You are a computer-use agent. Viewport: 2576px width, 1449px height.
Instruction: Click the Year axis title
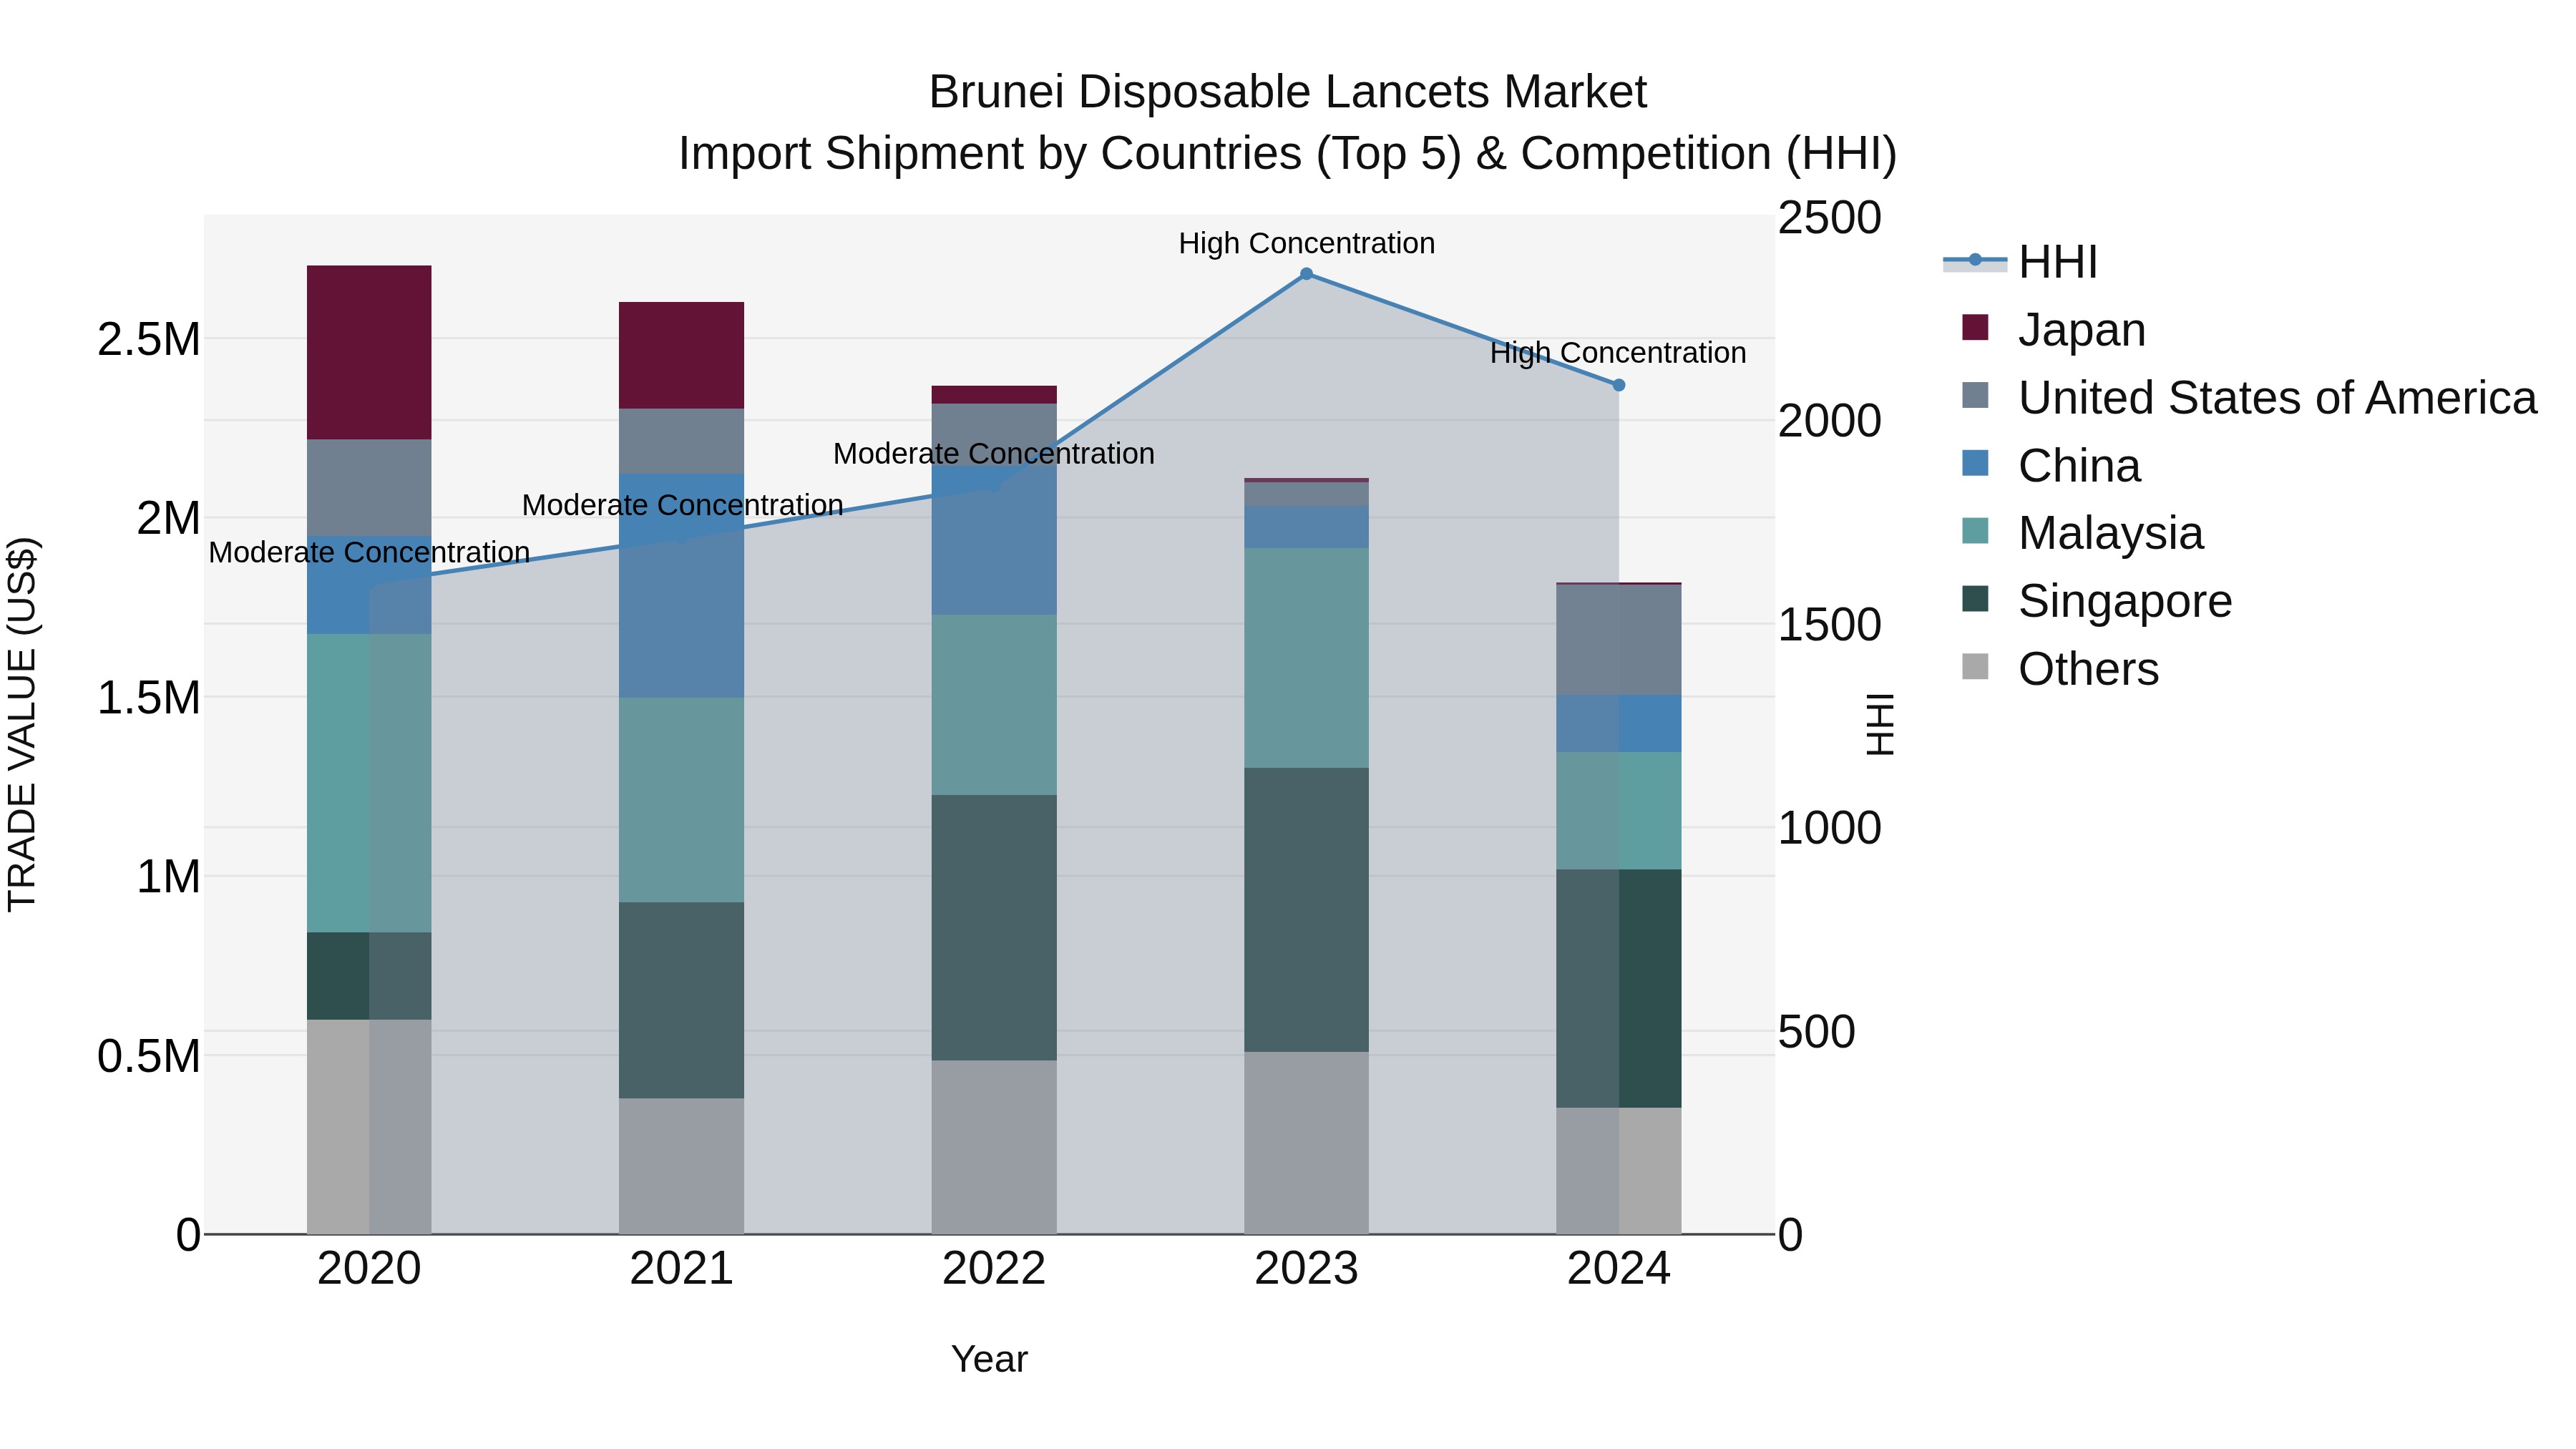pyautogui.click(x=989, y=1359)
